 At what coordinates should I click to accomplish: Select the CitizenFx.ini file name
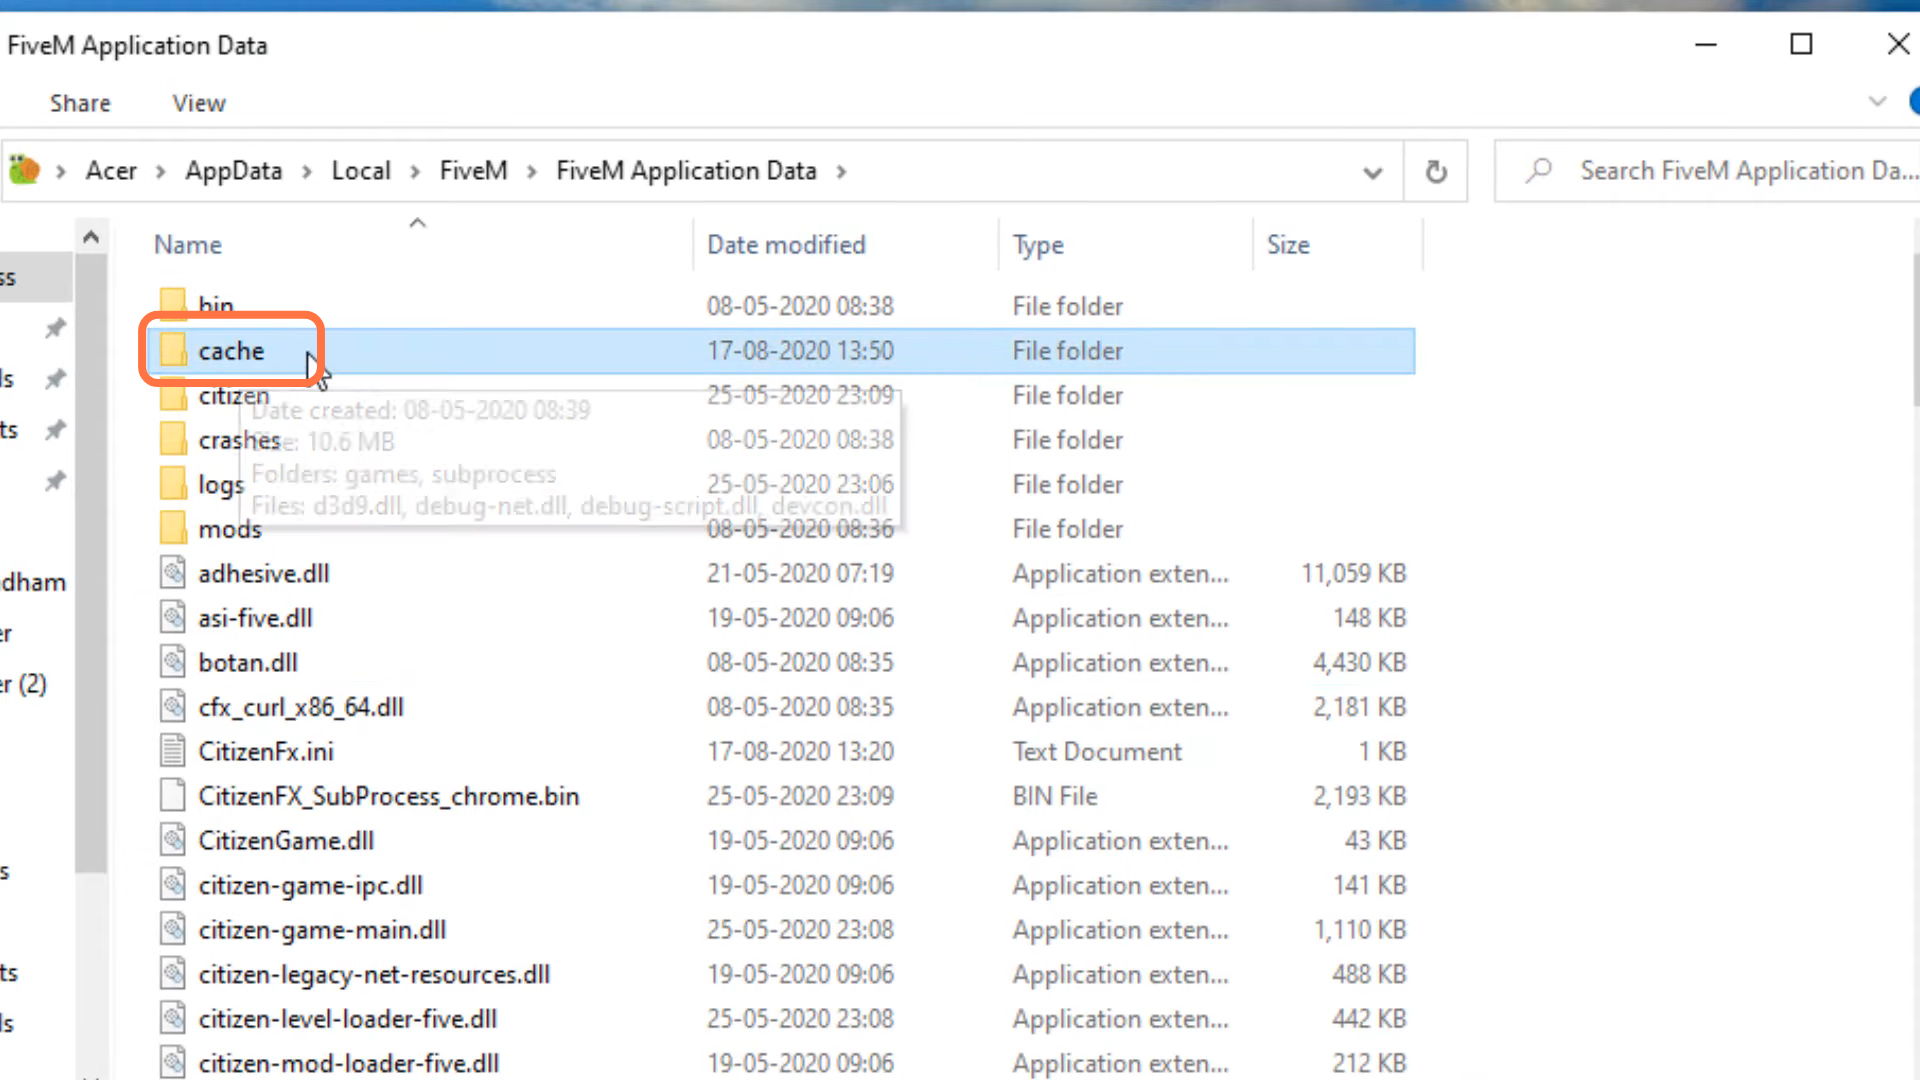[x=266, y=751]
